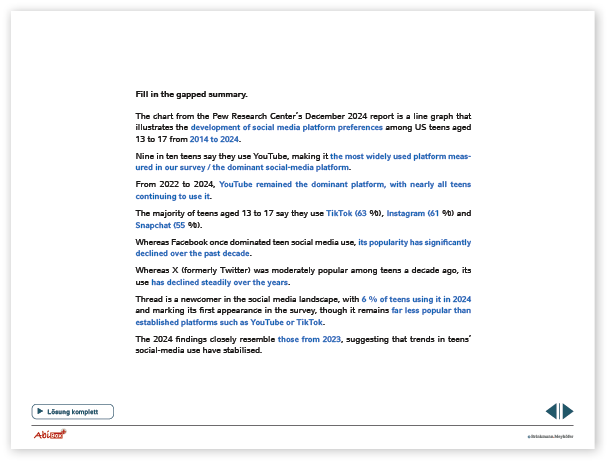The height and width of the screenshot is (463, 609).
Task: Click the answer 'the most widely used platform meas-'
Action: coord(400,156)
